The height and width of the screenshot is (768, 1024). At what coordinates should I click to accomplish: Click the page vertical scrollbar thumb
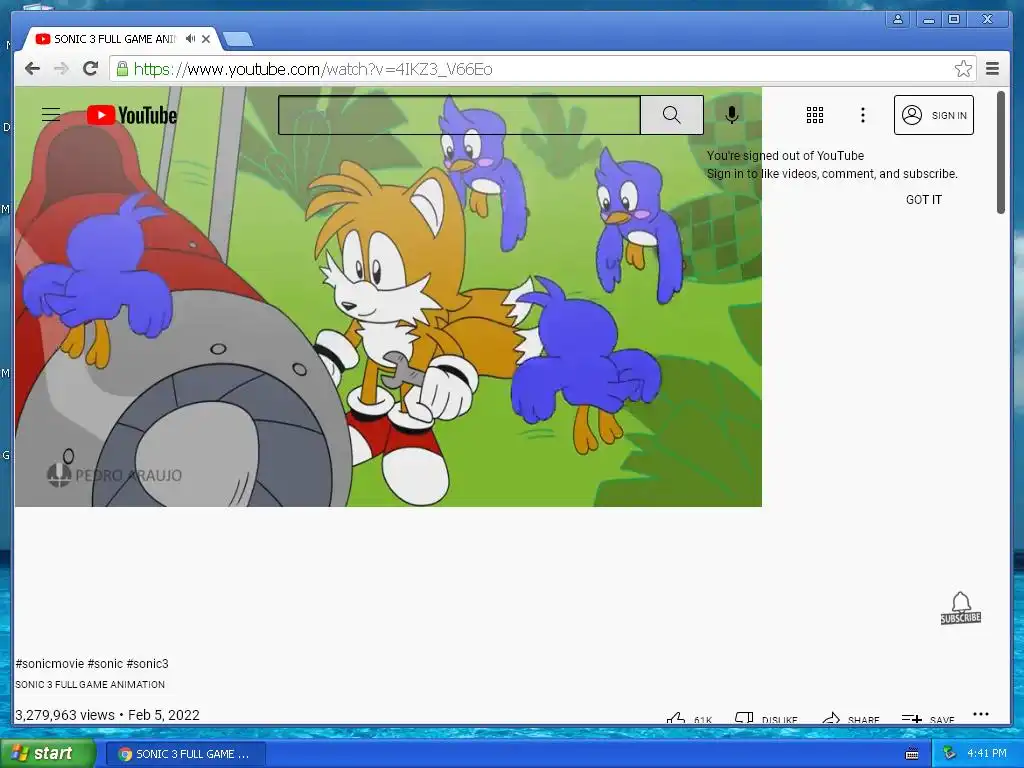(1000, 152)
